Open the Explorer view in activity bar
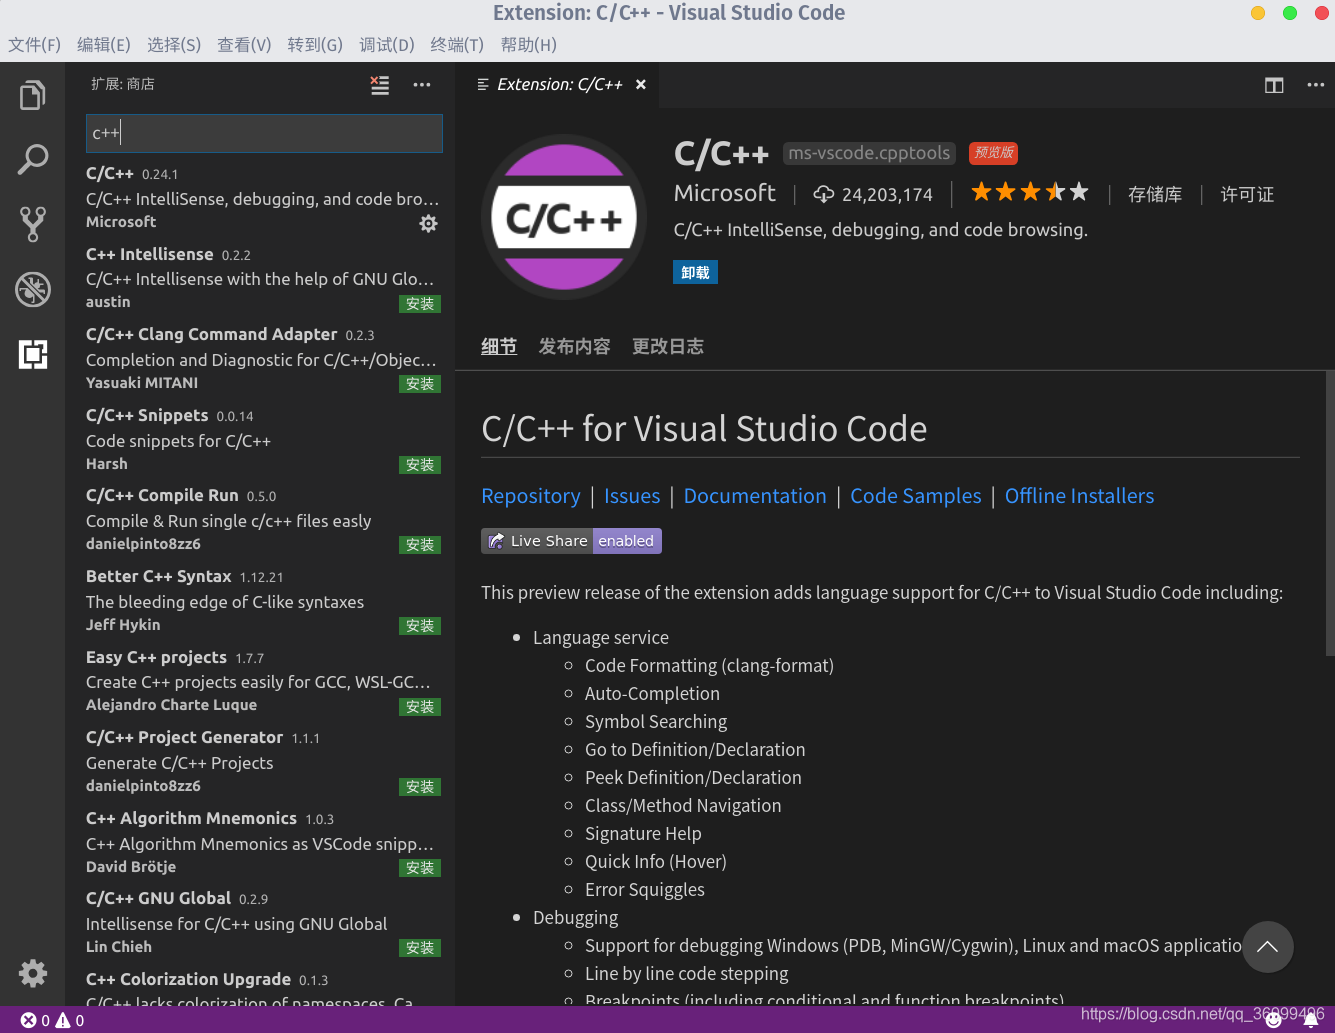 (32, 96)
